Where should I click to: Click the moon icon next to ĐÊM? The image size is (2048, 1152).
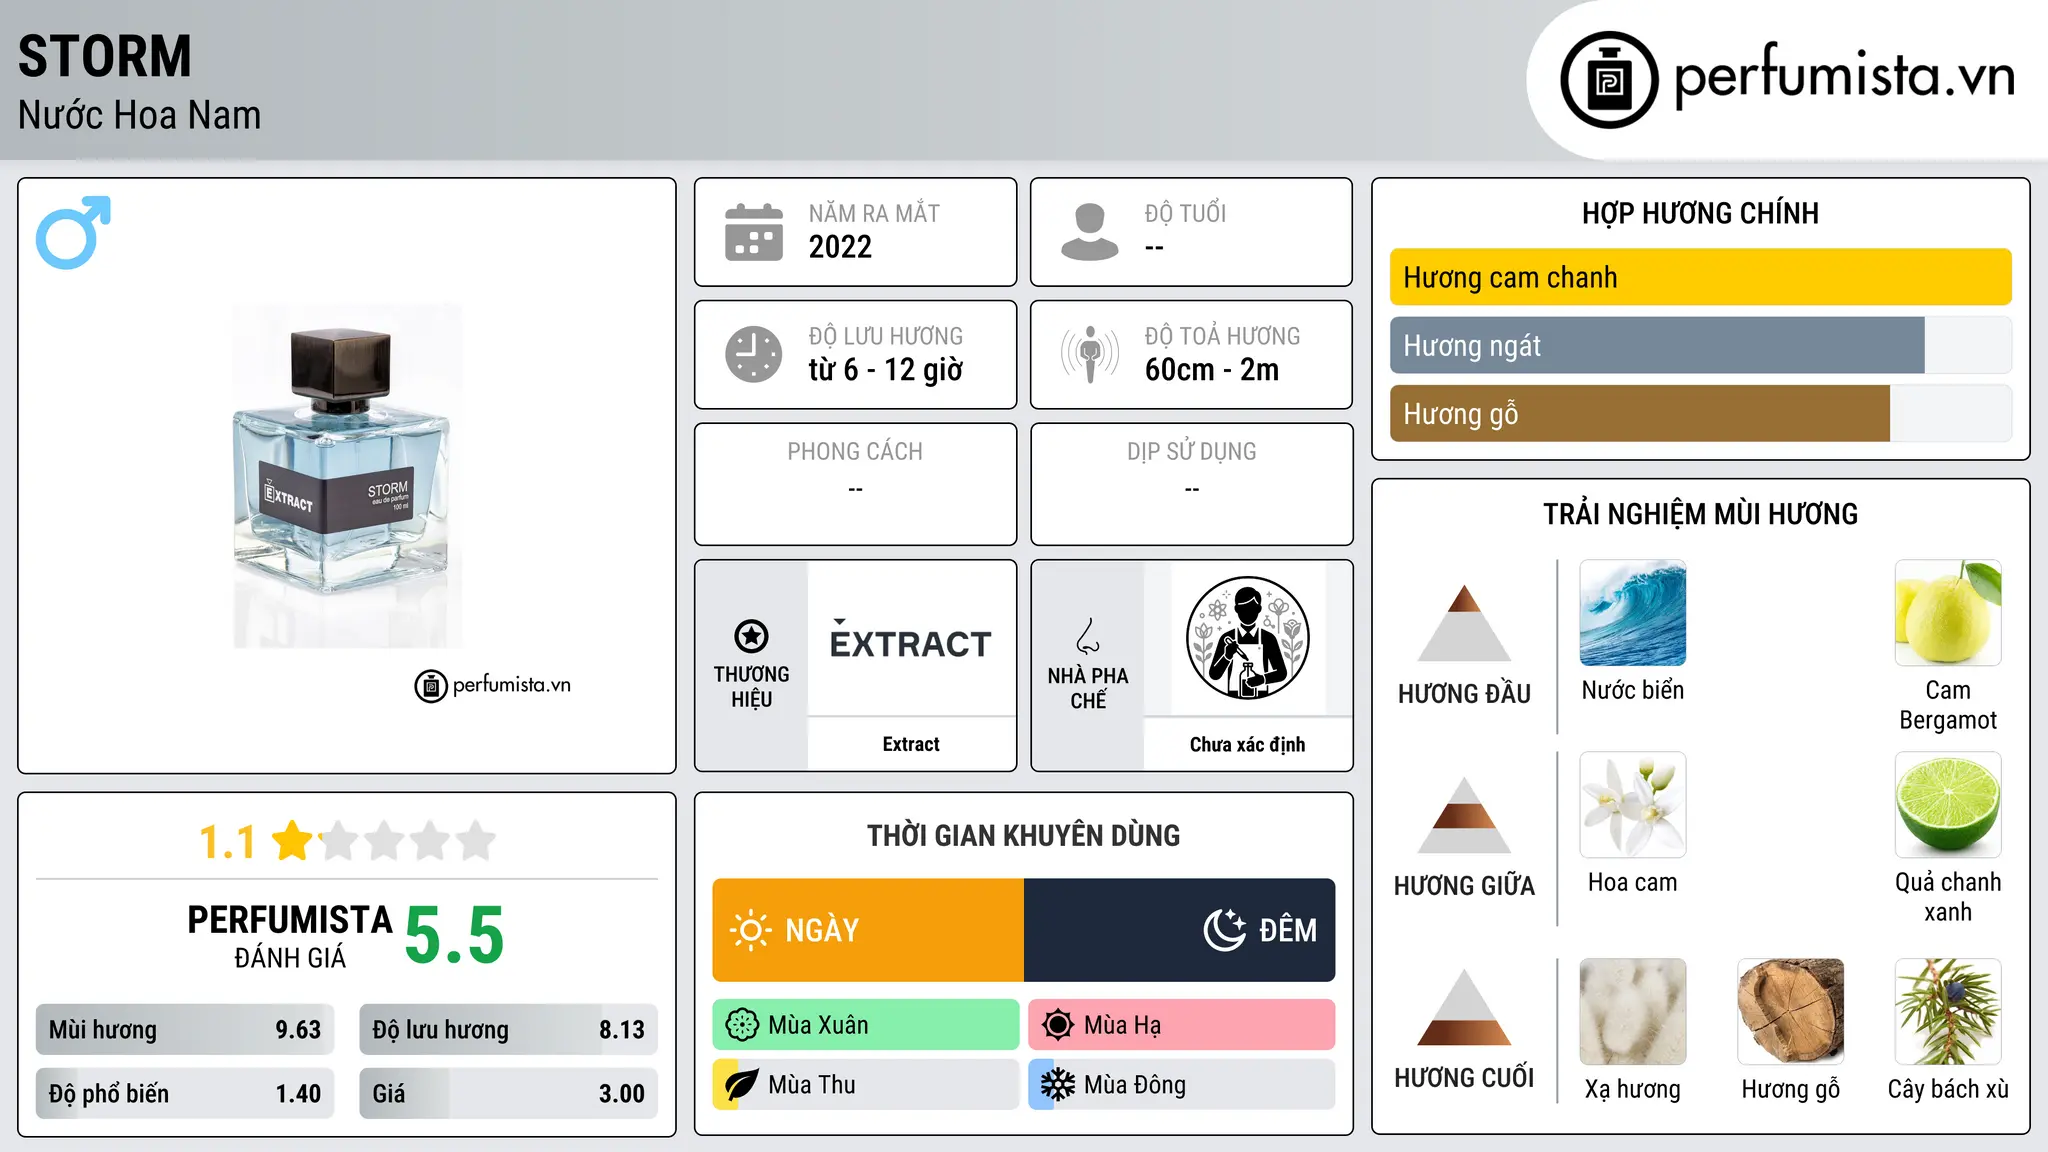click(1225, 930)
